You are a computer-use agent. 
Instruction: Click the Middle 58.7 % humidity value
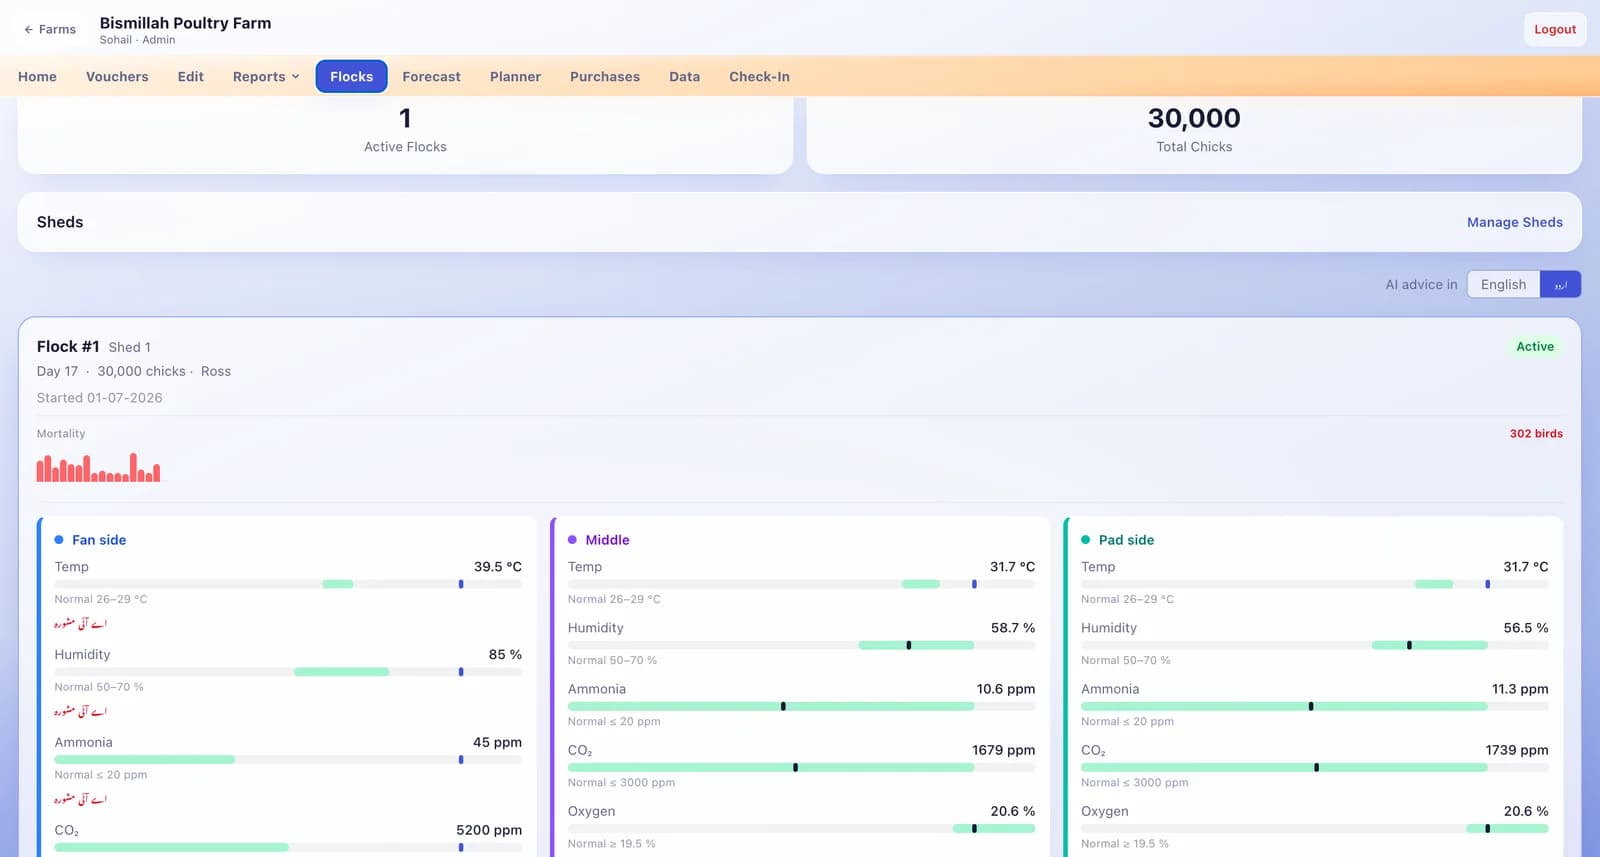[1013, 628]
